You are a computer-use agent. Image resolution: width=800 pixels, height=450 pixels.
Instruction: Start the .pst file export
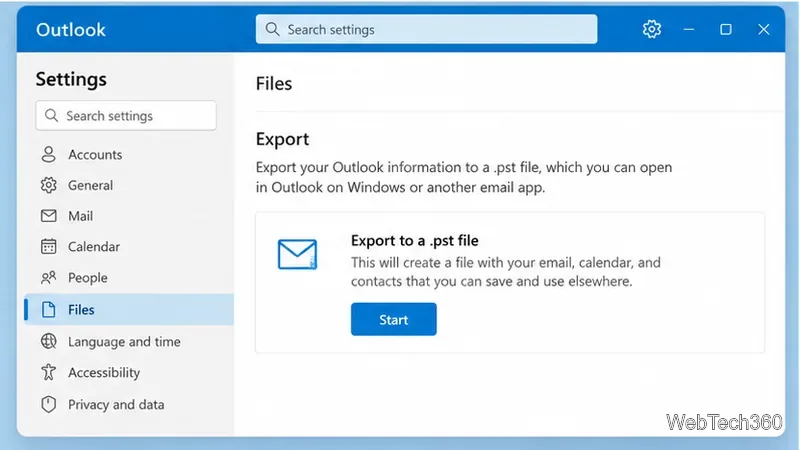point(393,319)
